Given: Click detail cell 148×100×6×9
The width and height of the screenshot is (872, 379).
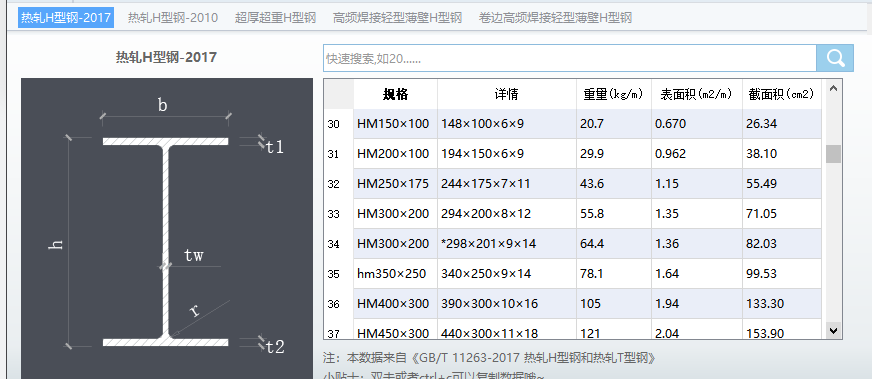Looking at the screenshot, I should pyautogui.click(x=507, y=124).
